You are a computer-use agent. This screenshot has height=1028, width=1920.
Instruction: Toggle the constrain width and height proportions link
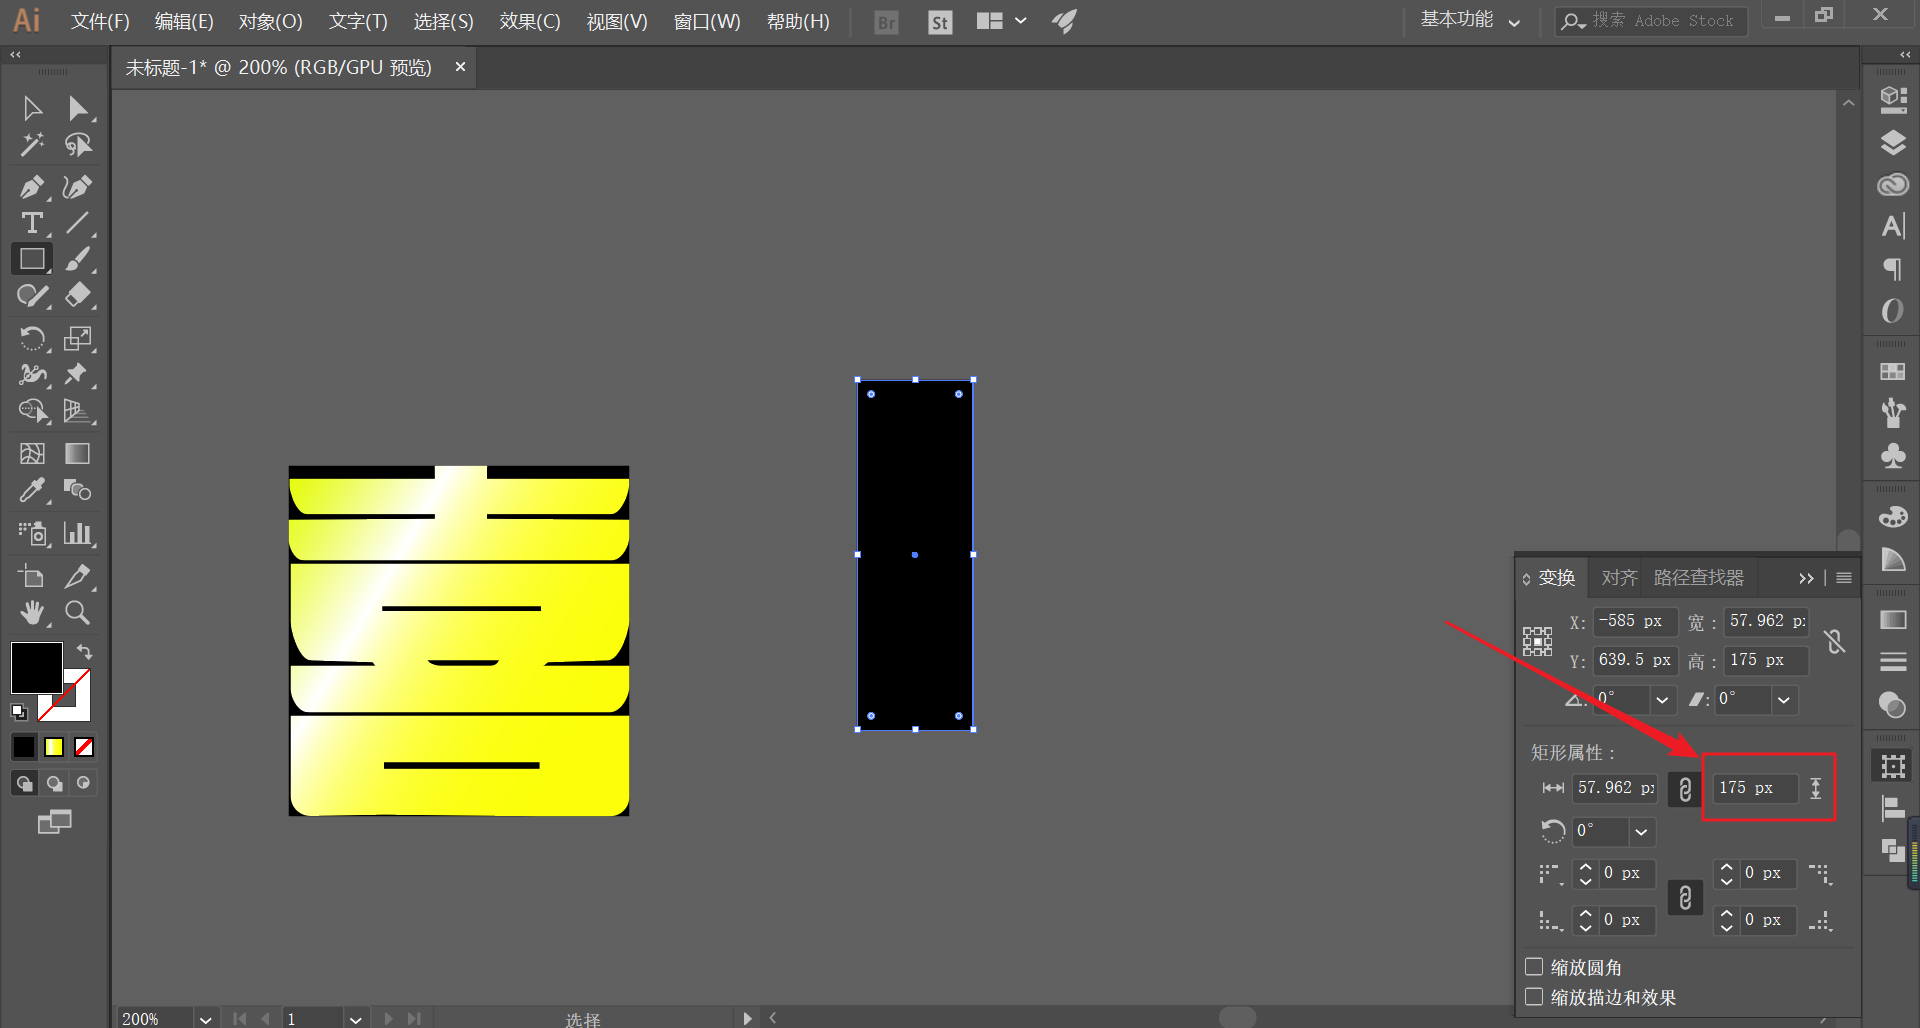(1834, 641)
